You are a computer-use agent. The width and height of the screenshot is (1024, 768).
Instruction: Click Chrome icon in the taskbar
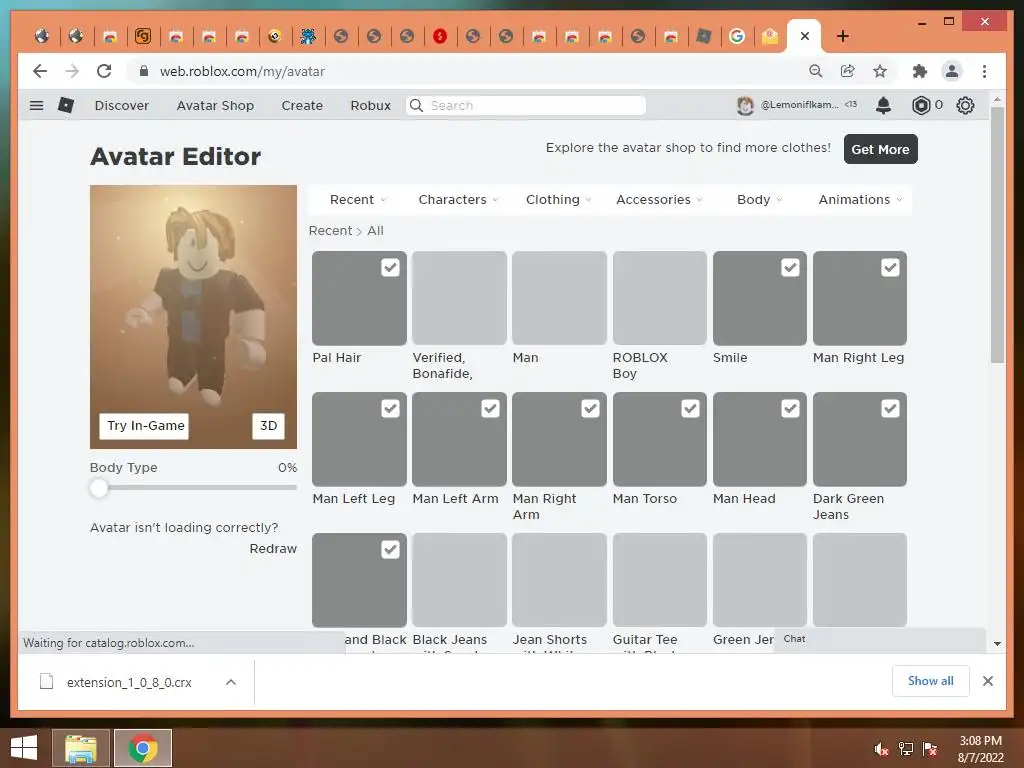tap(143, 748)
